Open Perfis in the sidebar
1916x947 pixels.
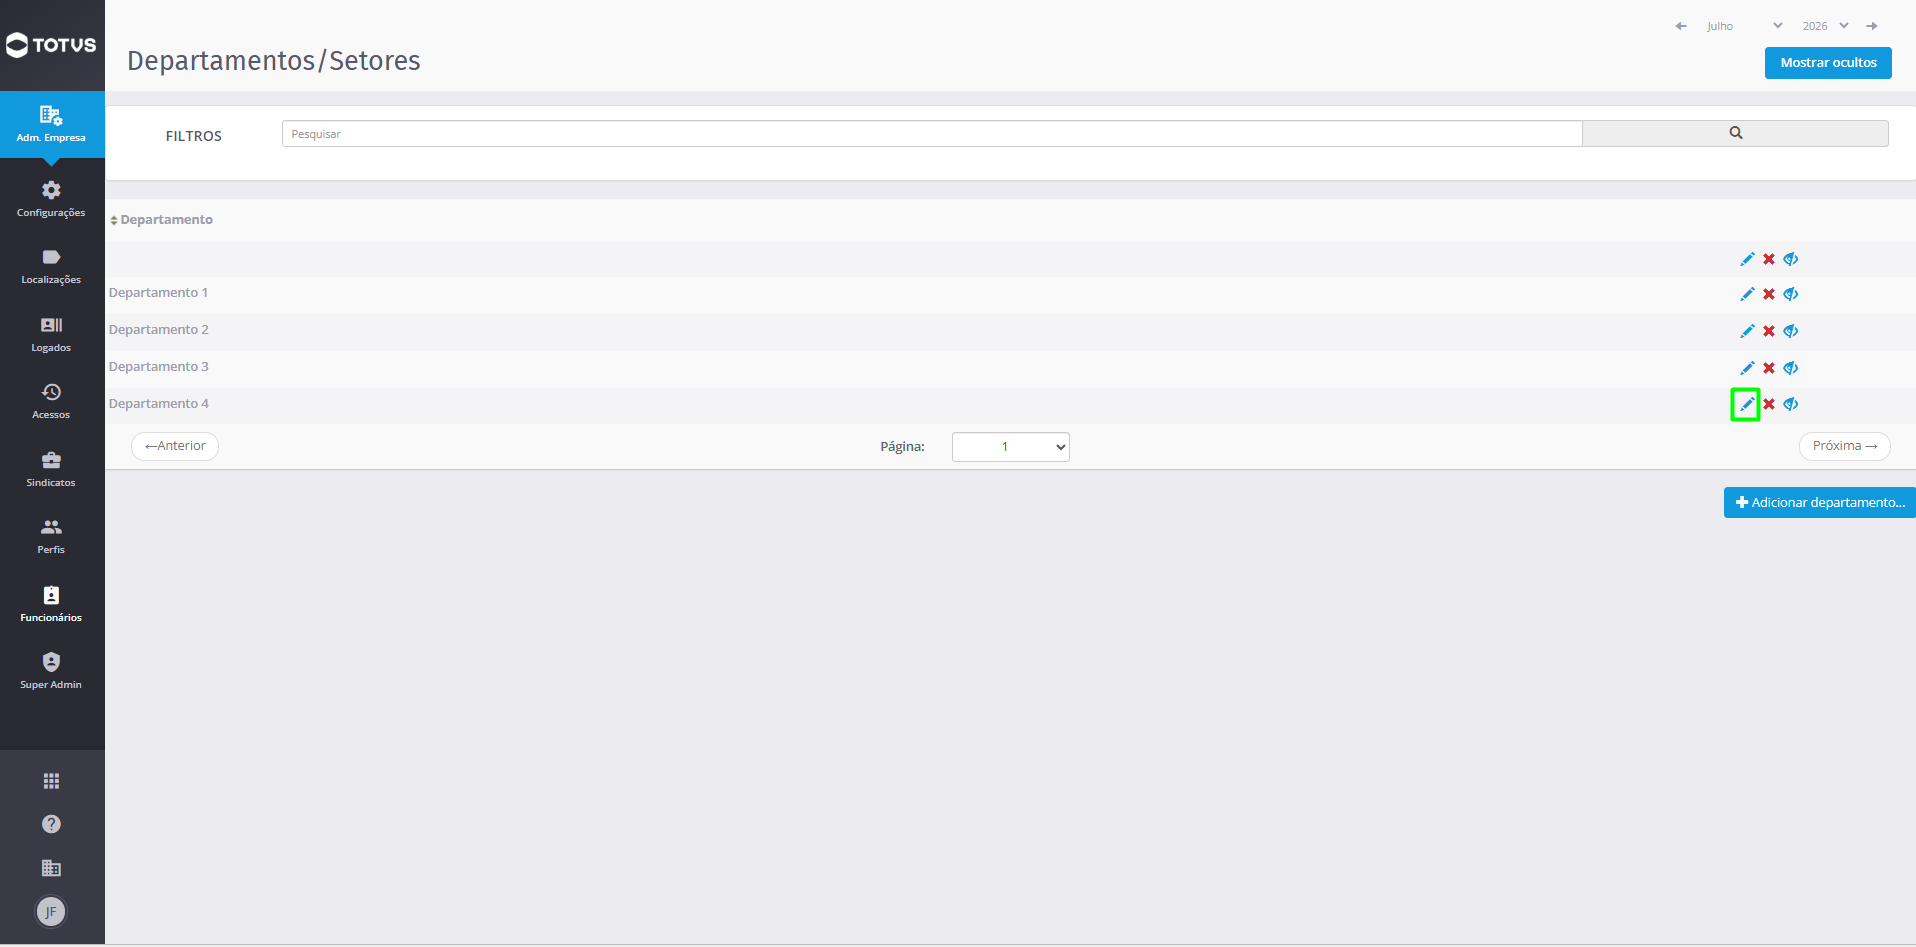pyautogui.click(x=51, y=536)
